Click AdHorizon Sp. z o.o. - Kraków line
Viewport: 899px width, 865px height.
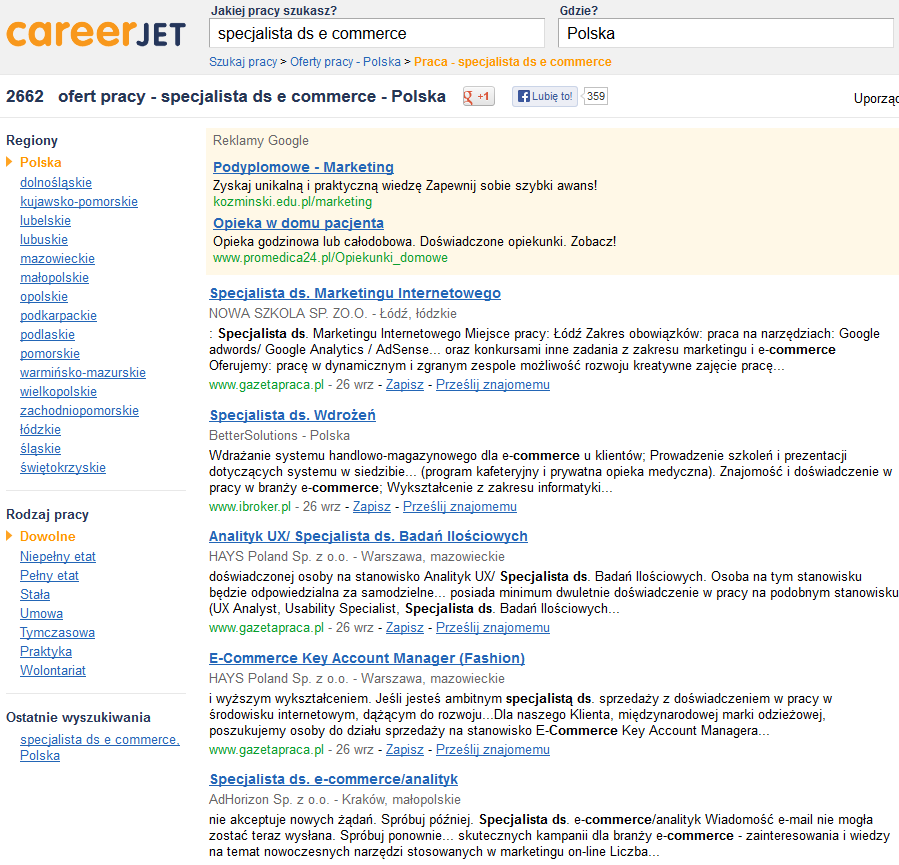pyautogui.click(x=335, y=800)
